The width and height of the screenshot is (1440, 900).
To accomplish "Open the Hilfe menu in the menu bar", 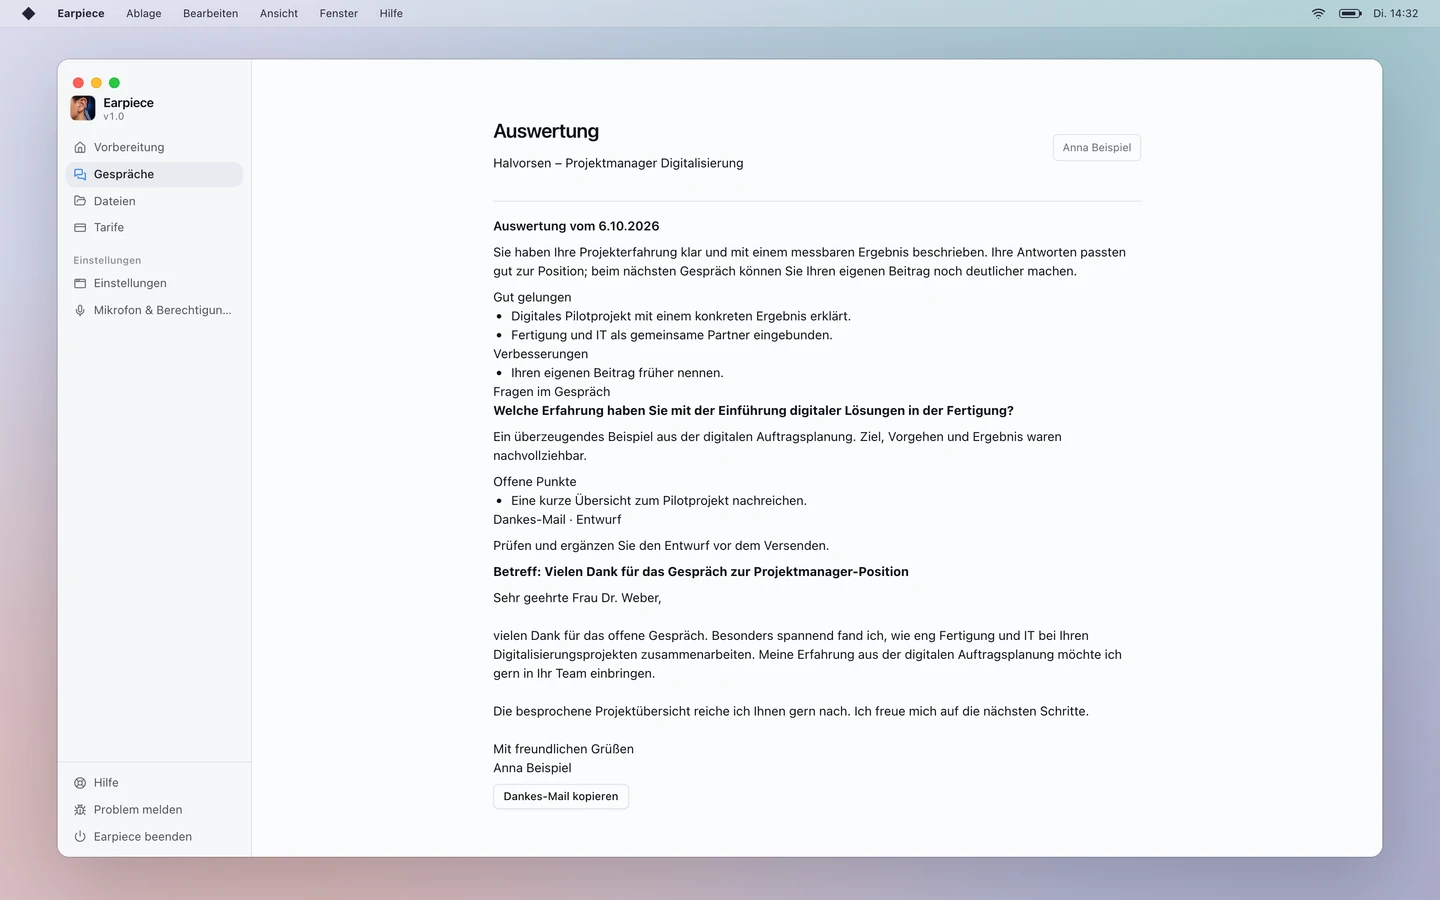I will click(391, 13).
